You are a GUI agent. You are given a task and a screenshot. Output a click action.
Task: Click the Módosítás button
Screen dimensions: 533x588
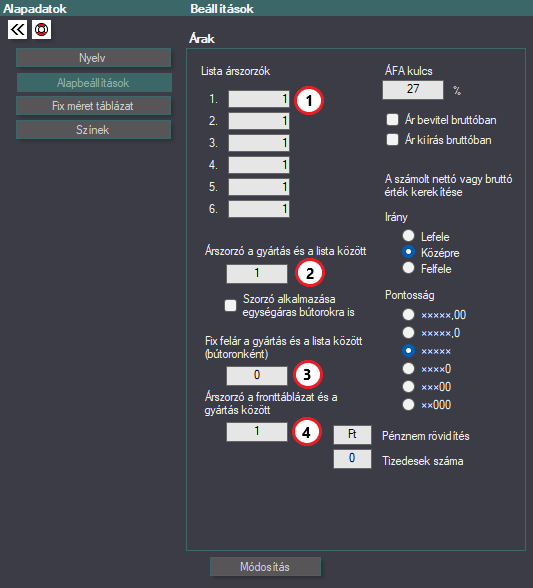point(265,567)
